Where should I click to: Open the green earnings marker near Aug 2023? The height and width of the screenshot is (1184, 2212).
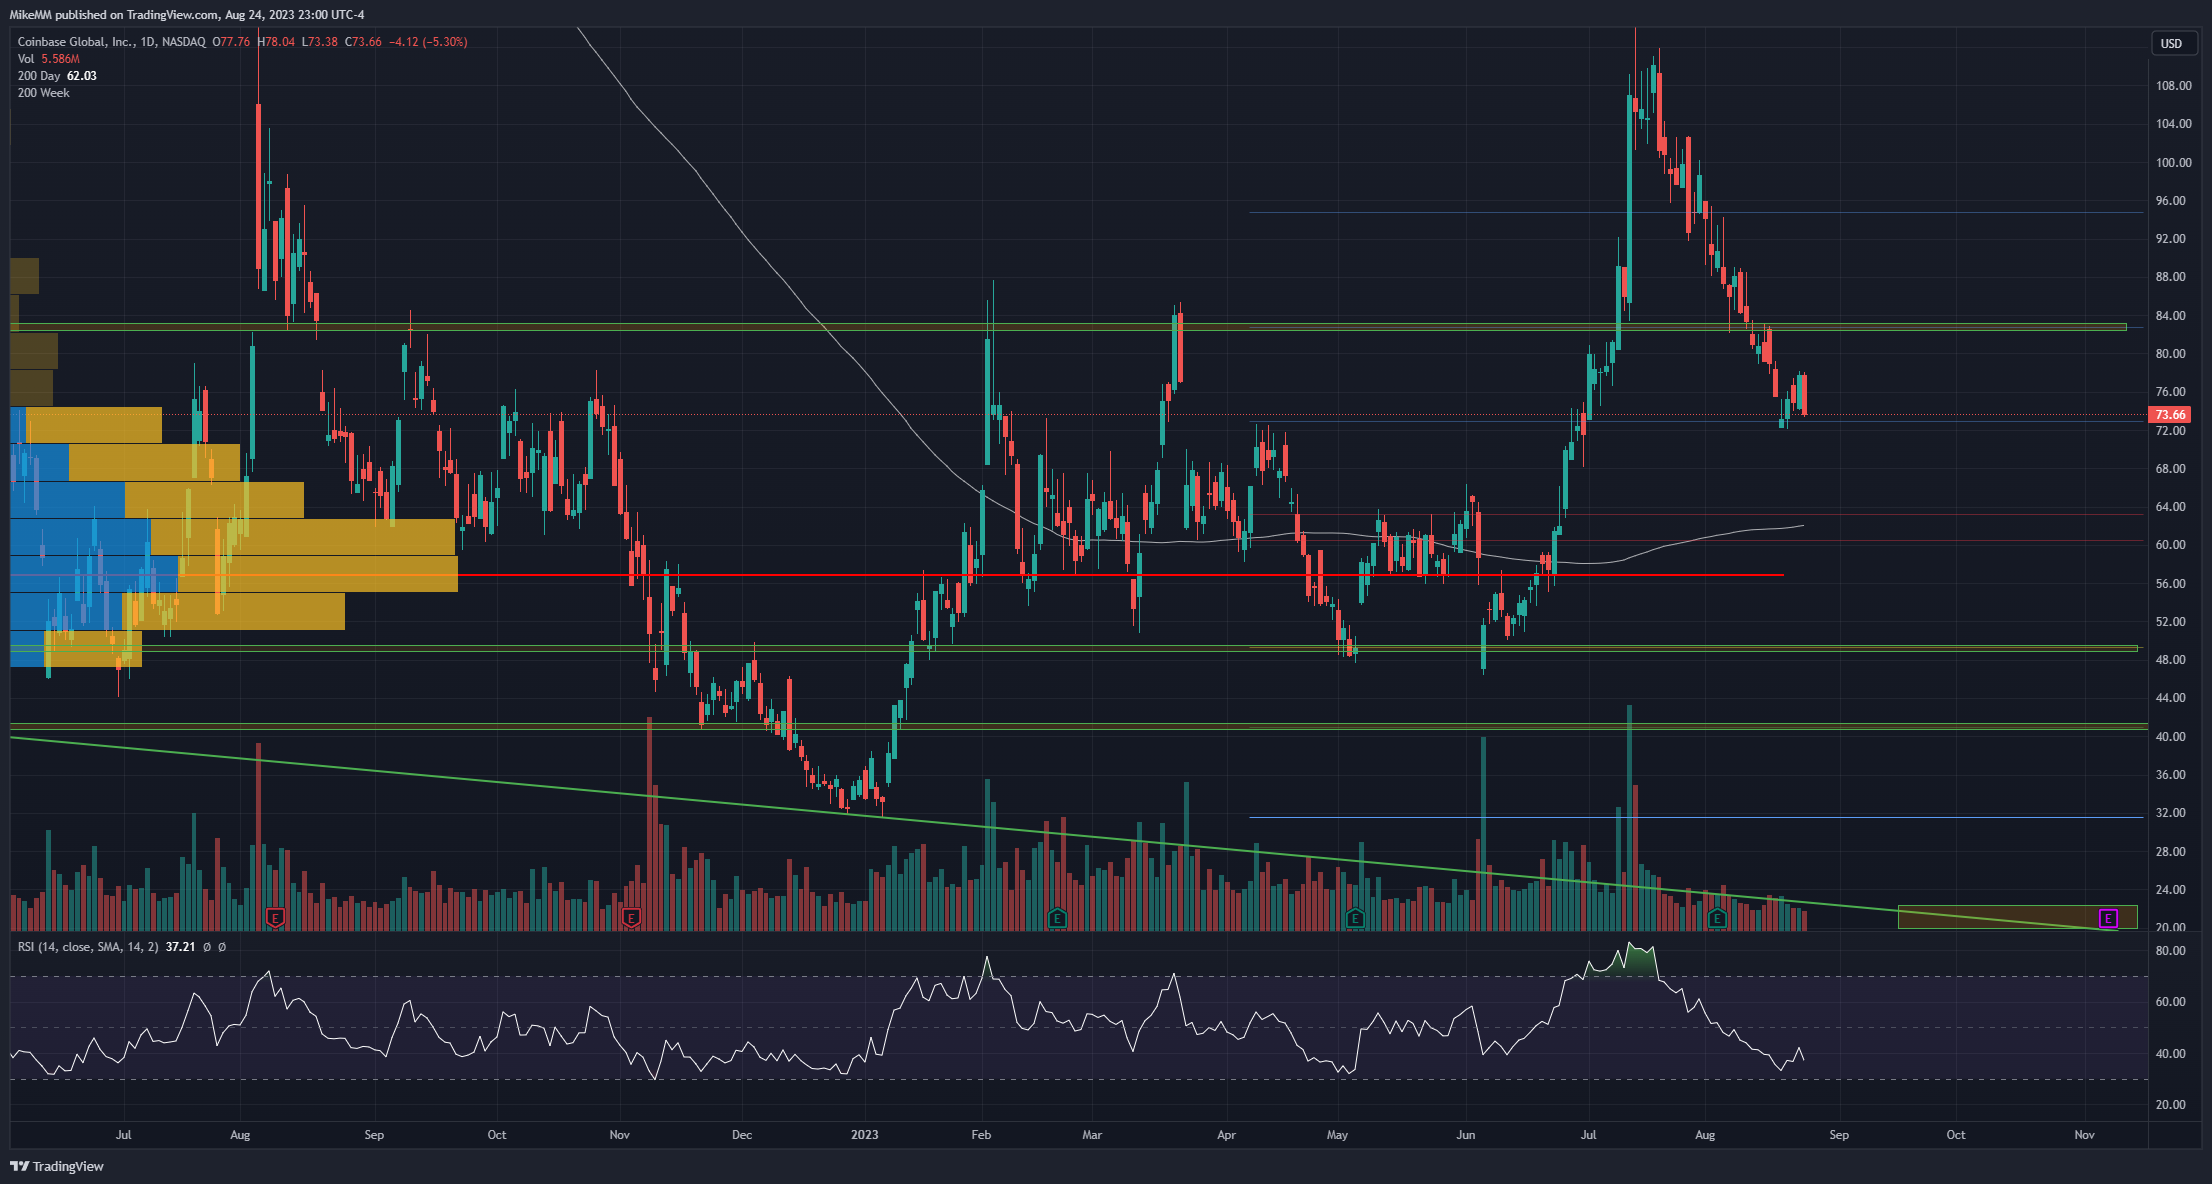(1717, 917)
